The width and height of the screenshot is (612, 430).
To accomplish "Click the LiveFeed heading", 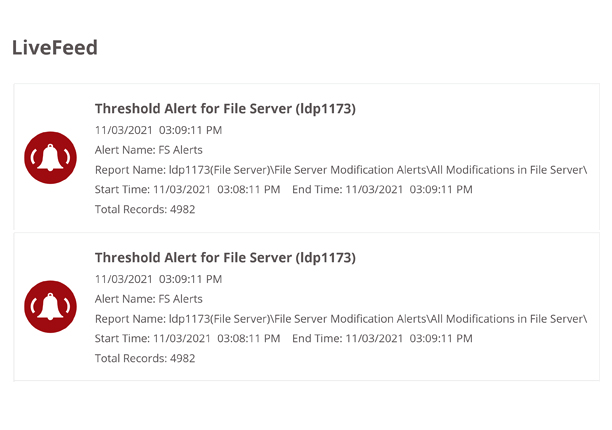I will coord(55,48).
